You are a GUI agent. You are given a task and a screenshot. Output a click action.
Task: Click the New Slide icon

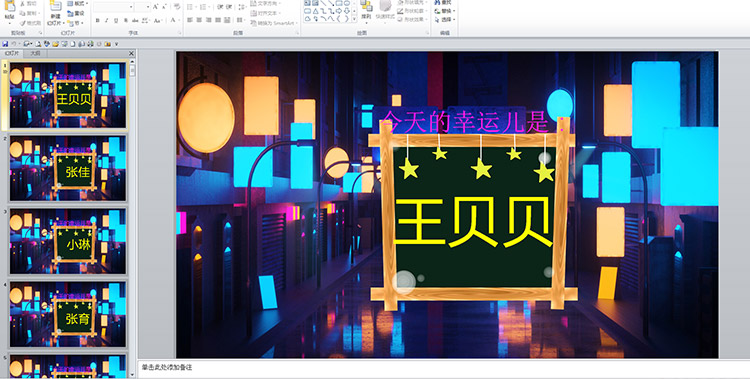pyautogui.click(x=55, y=13)
